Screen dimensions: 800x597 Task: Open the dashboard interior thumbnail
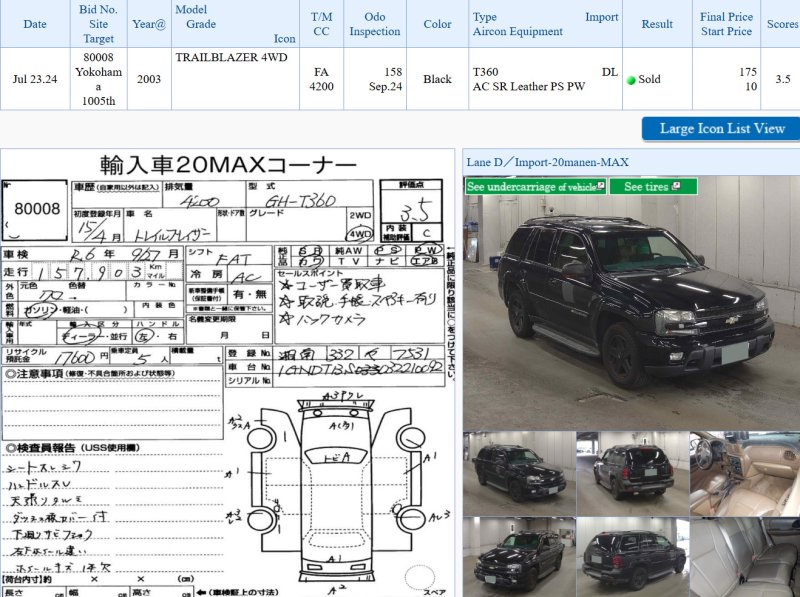tap(744, 471)
